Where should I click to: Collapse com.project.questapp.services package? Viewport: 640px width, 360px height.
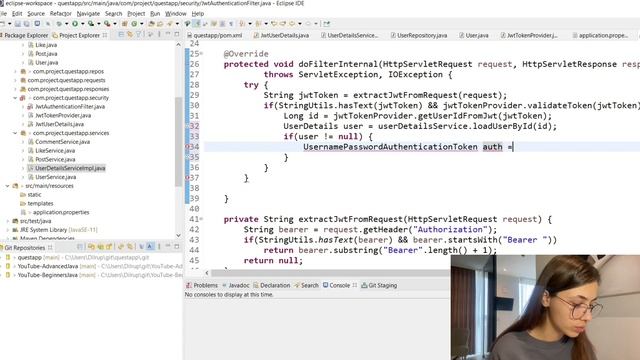click(15, 133)
